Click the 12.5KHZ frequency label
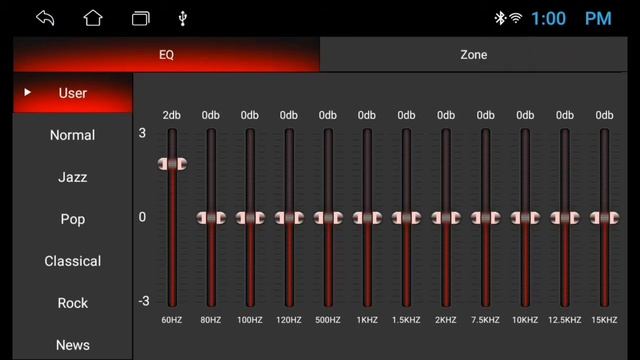Viewport: 640px width, 360px height. coord(564,320)
